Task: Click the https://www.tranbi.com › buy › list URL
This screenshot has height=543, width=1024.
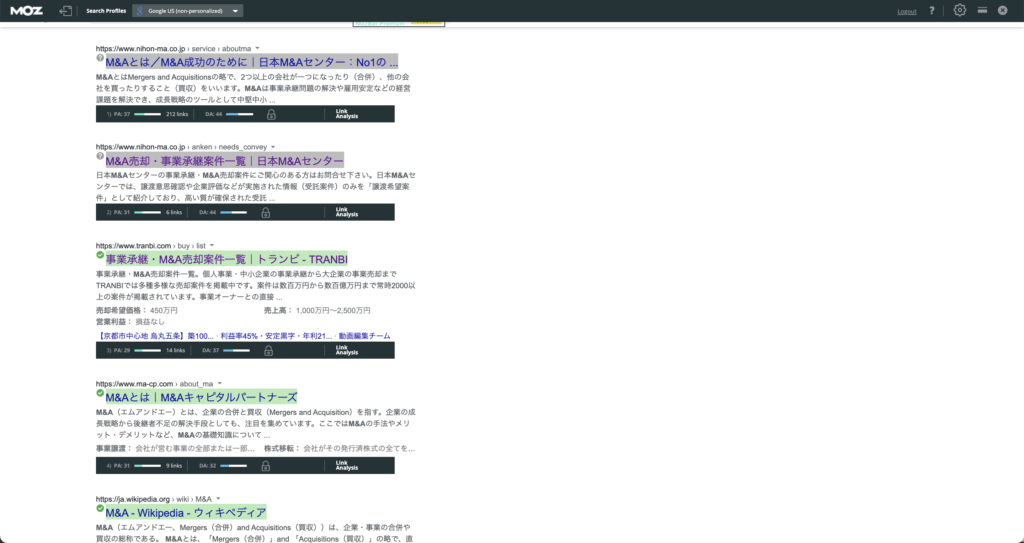Action: click(151, 246)
